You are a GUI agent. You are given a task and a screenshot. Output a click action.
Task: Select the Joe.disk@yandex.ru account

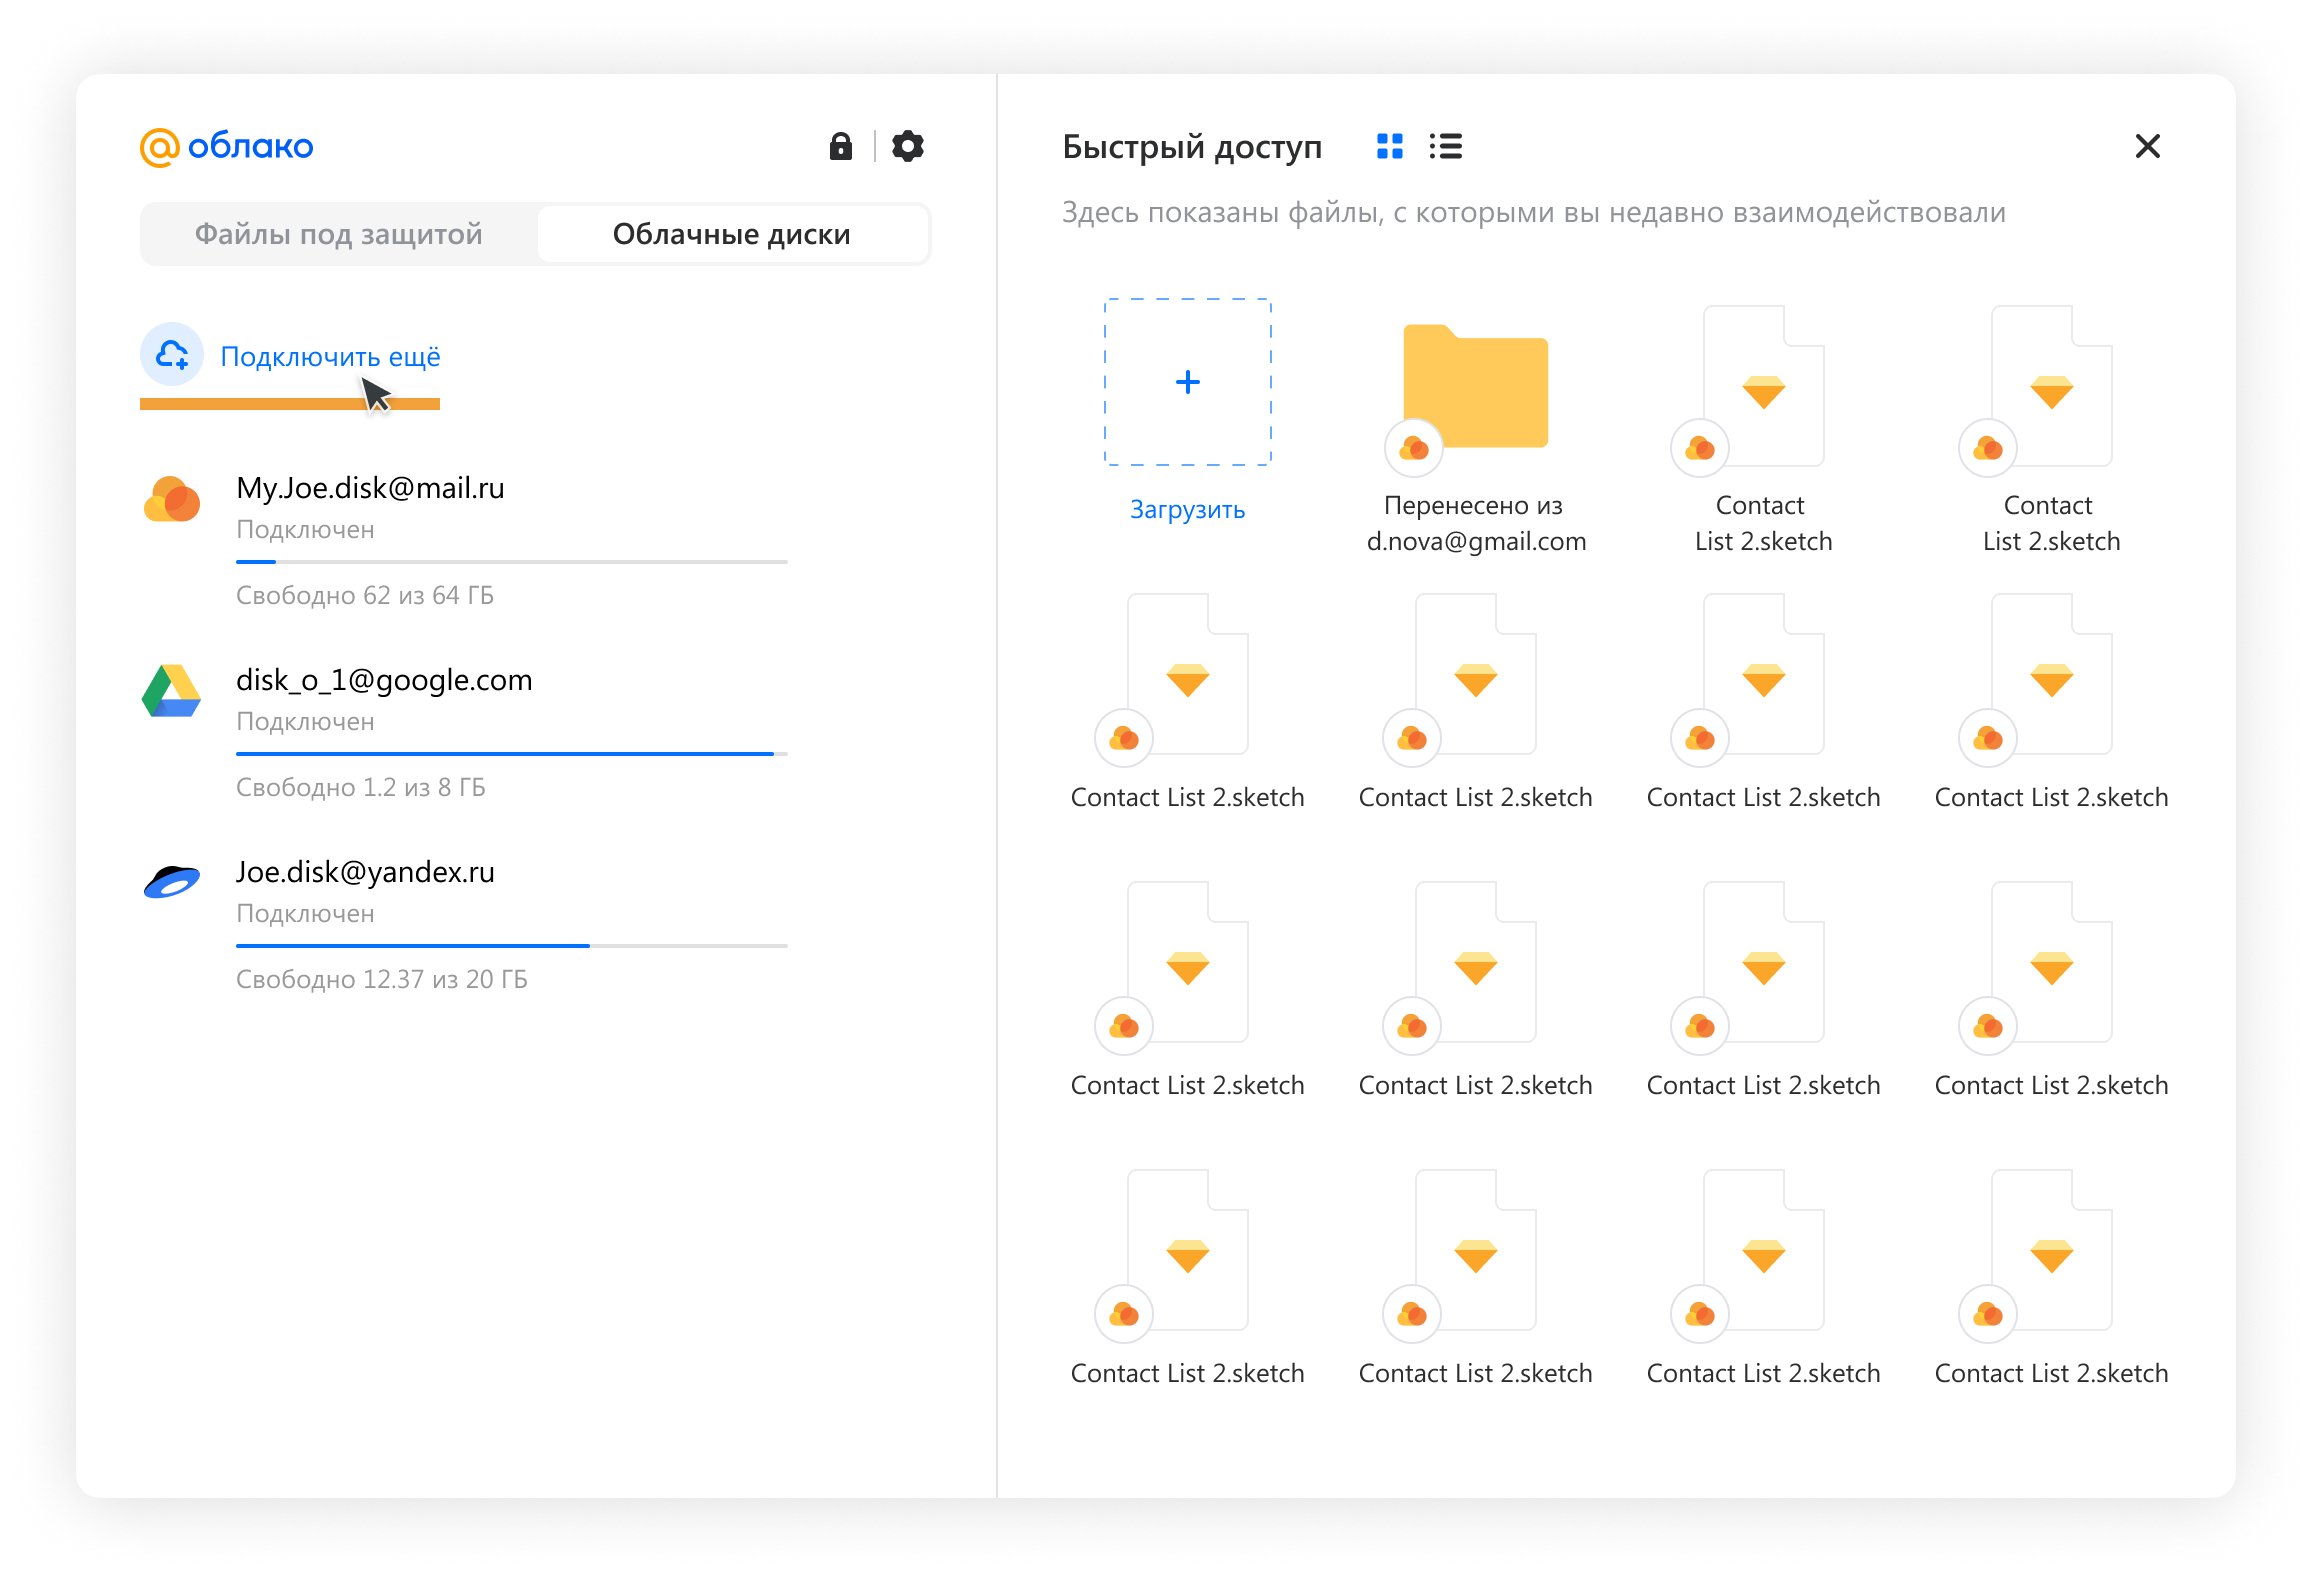[x=365, y=872]
